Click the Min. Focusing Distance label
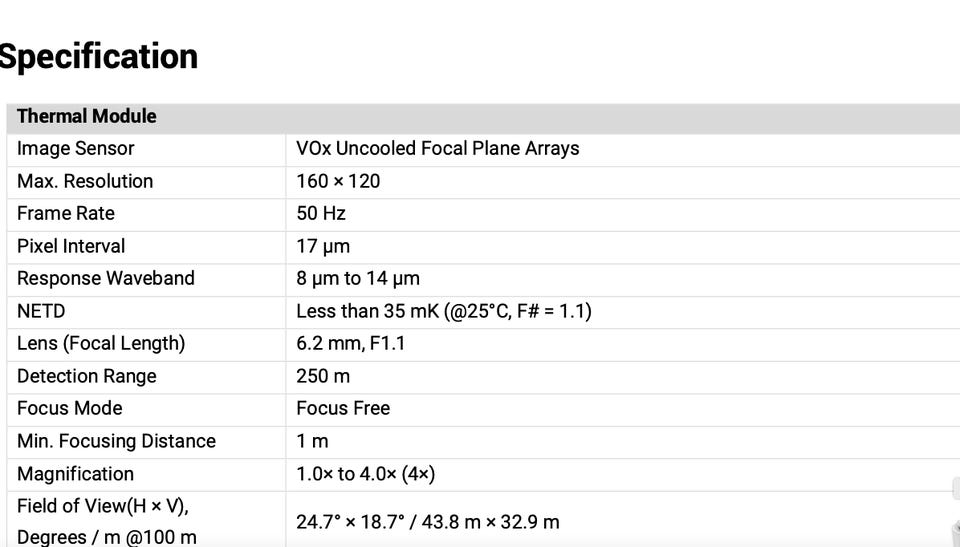The width and height of the screenshot is (960, 547). (116, 441)
